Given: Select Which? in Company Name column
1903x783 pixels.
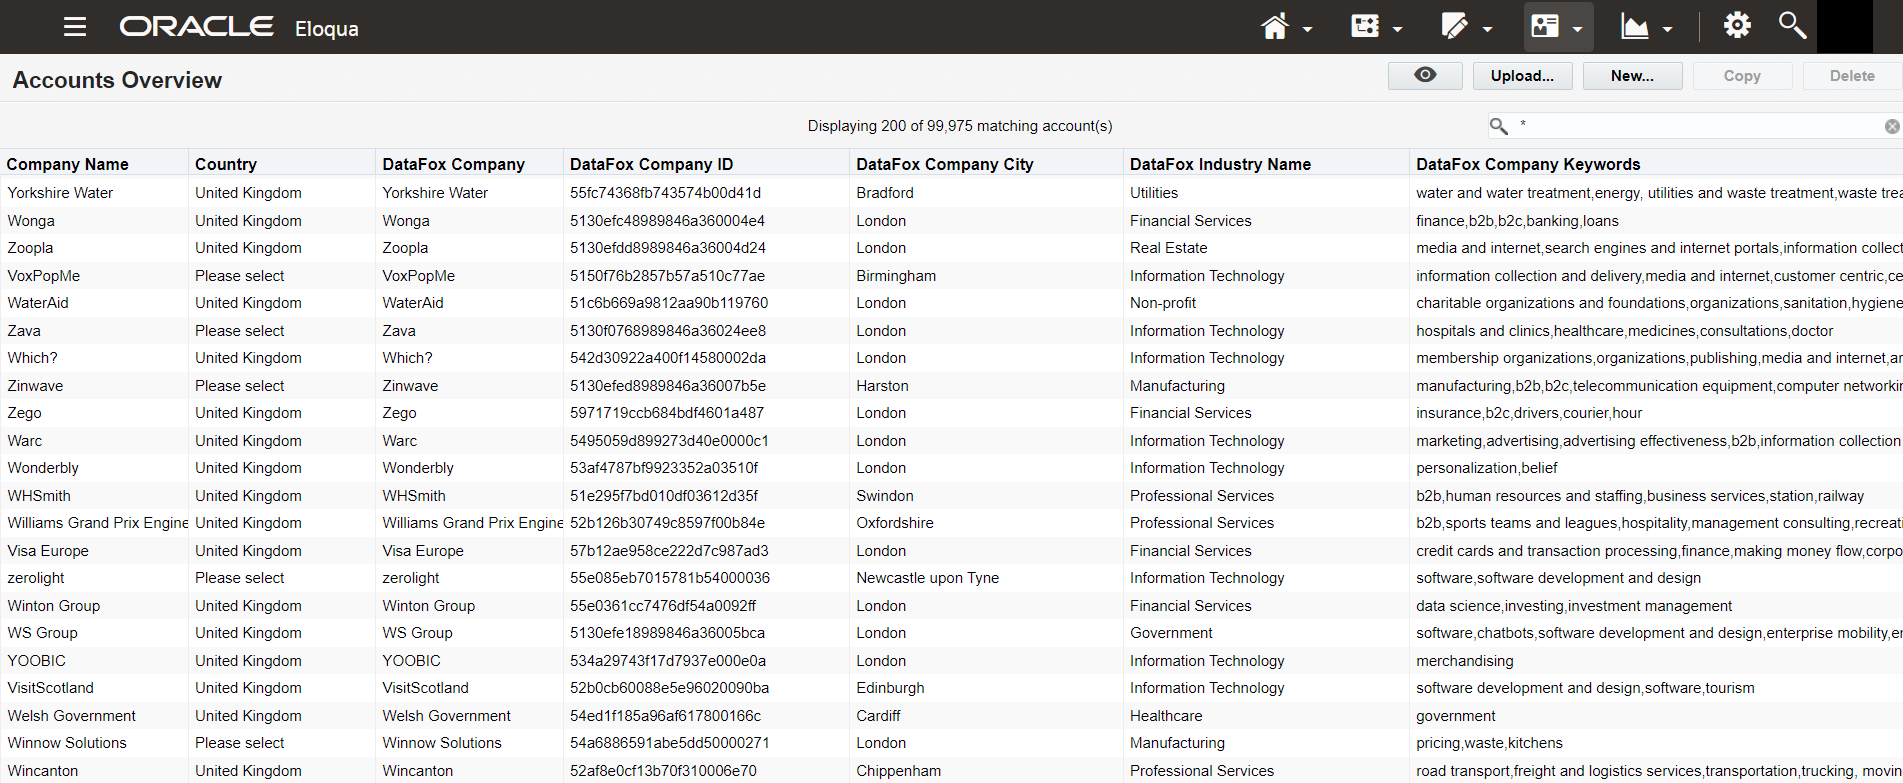Looking at the screenshot, I should pyautogui.click(x=33, y=358).
